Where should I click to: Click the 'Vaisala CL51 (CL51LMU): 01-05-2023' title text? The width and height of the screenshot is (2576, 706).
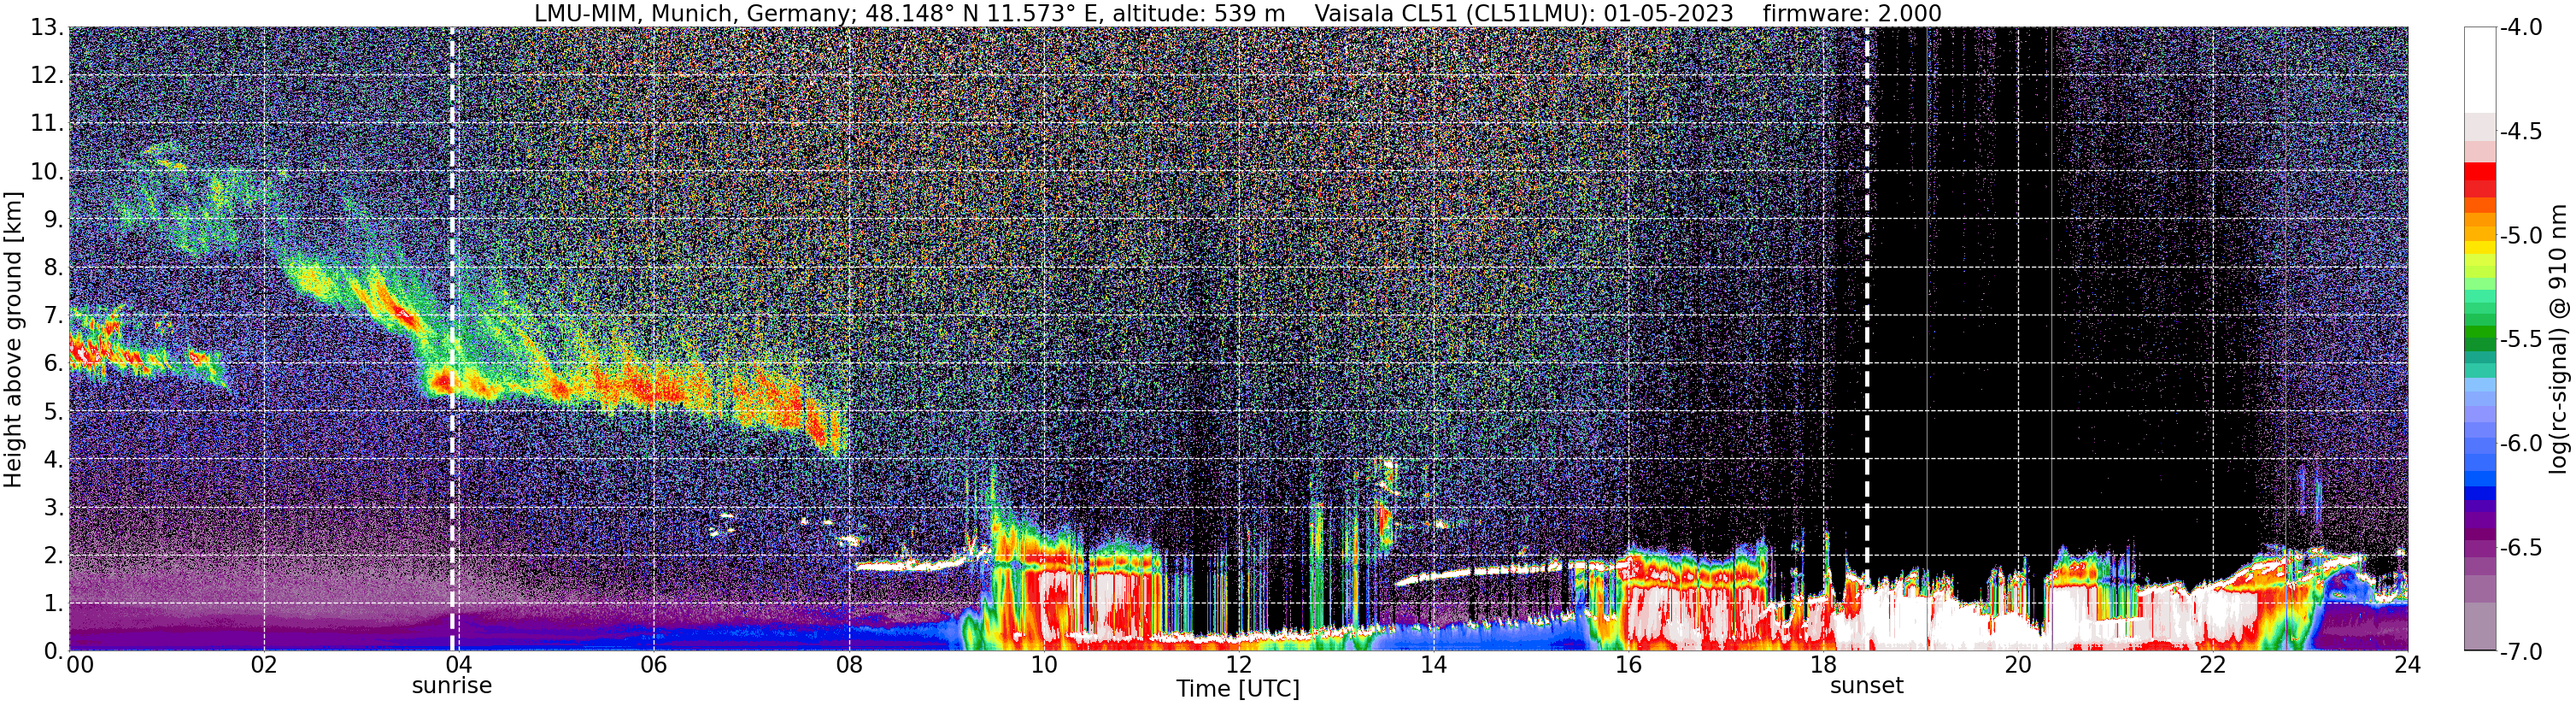(x=1523, y=13)
